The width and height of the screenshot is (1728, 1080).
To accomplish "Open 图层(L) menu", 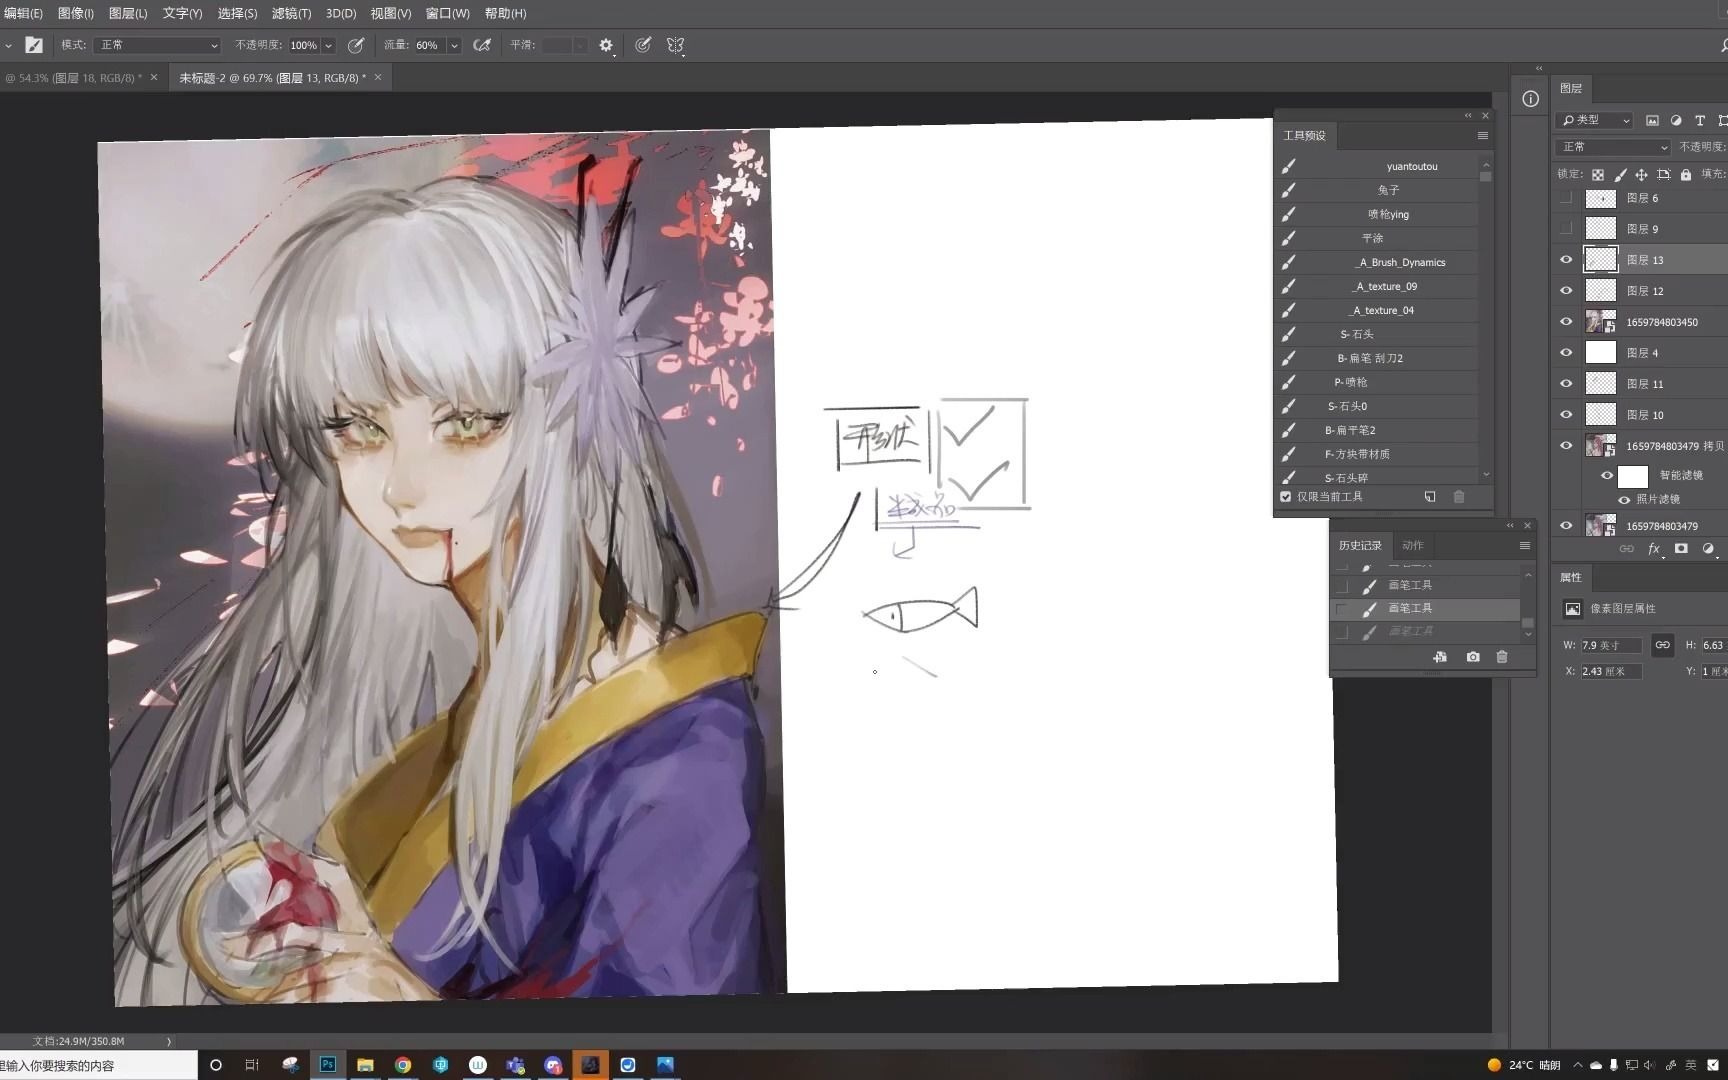I will [128, 13].
